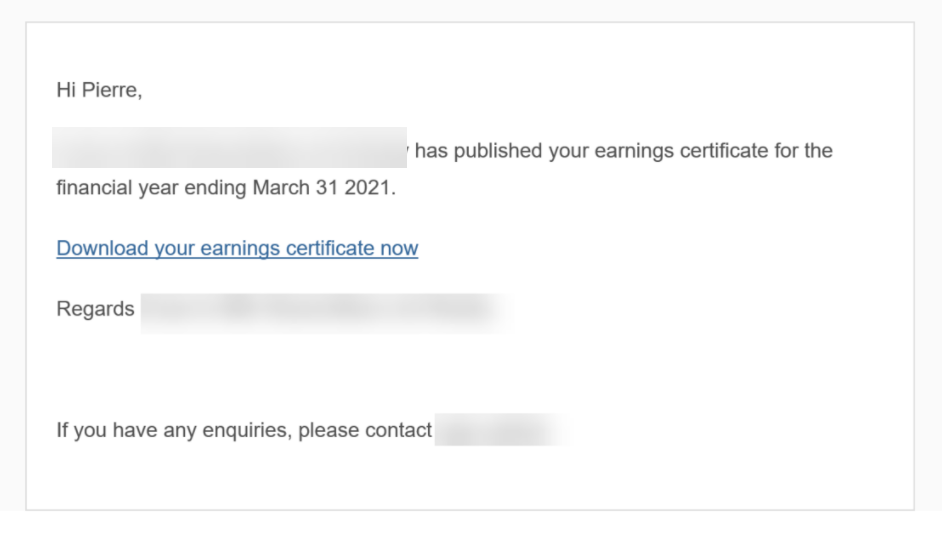Click the word 'Regards'
This screenshot has height=534, width=942.
96,309
